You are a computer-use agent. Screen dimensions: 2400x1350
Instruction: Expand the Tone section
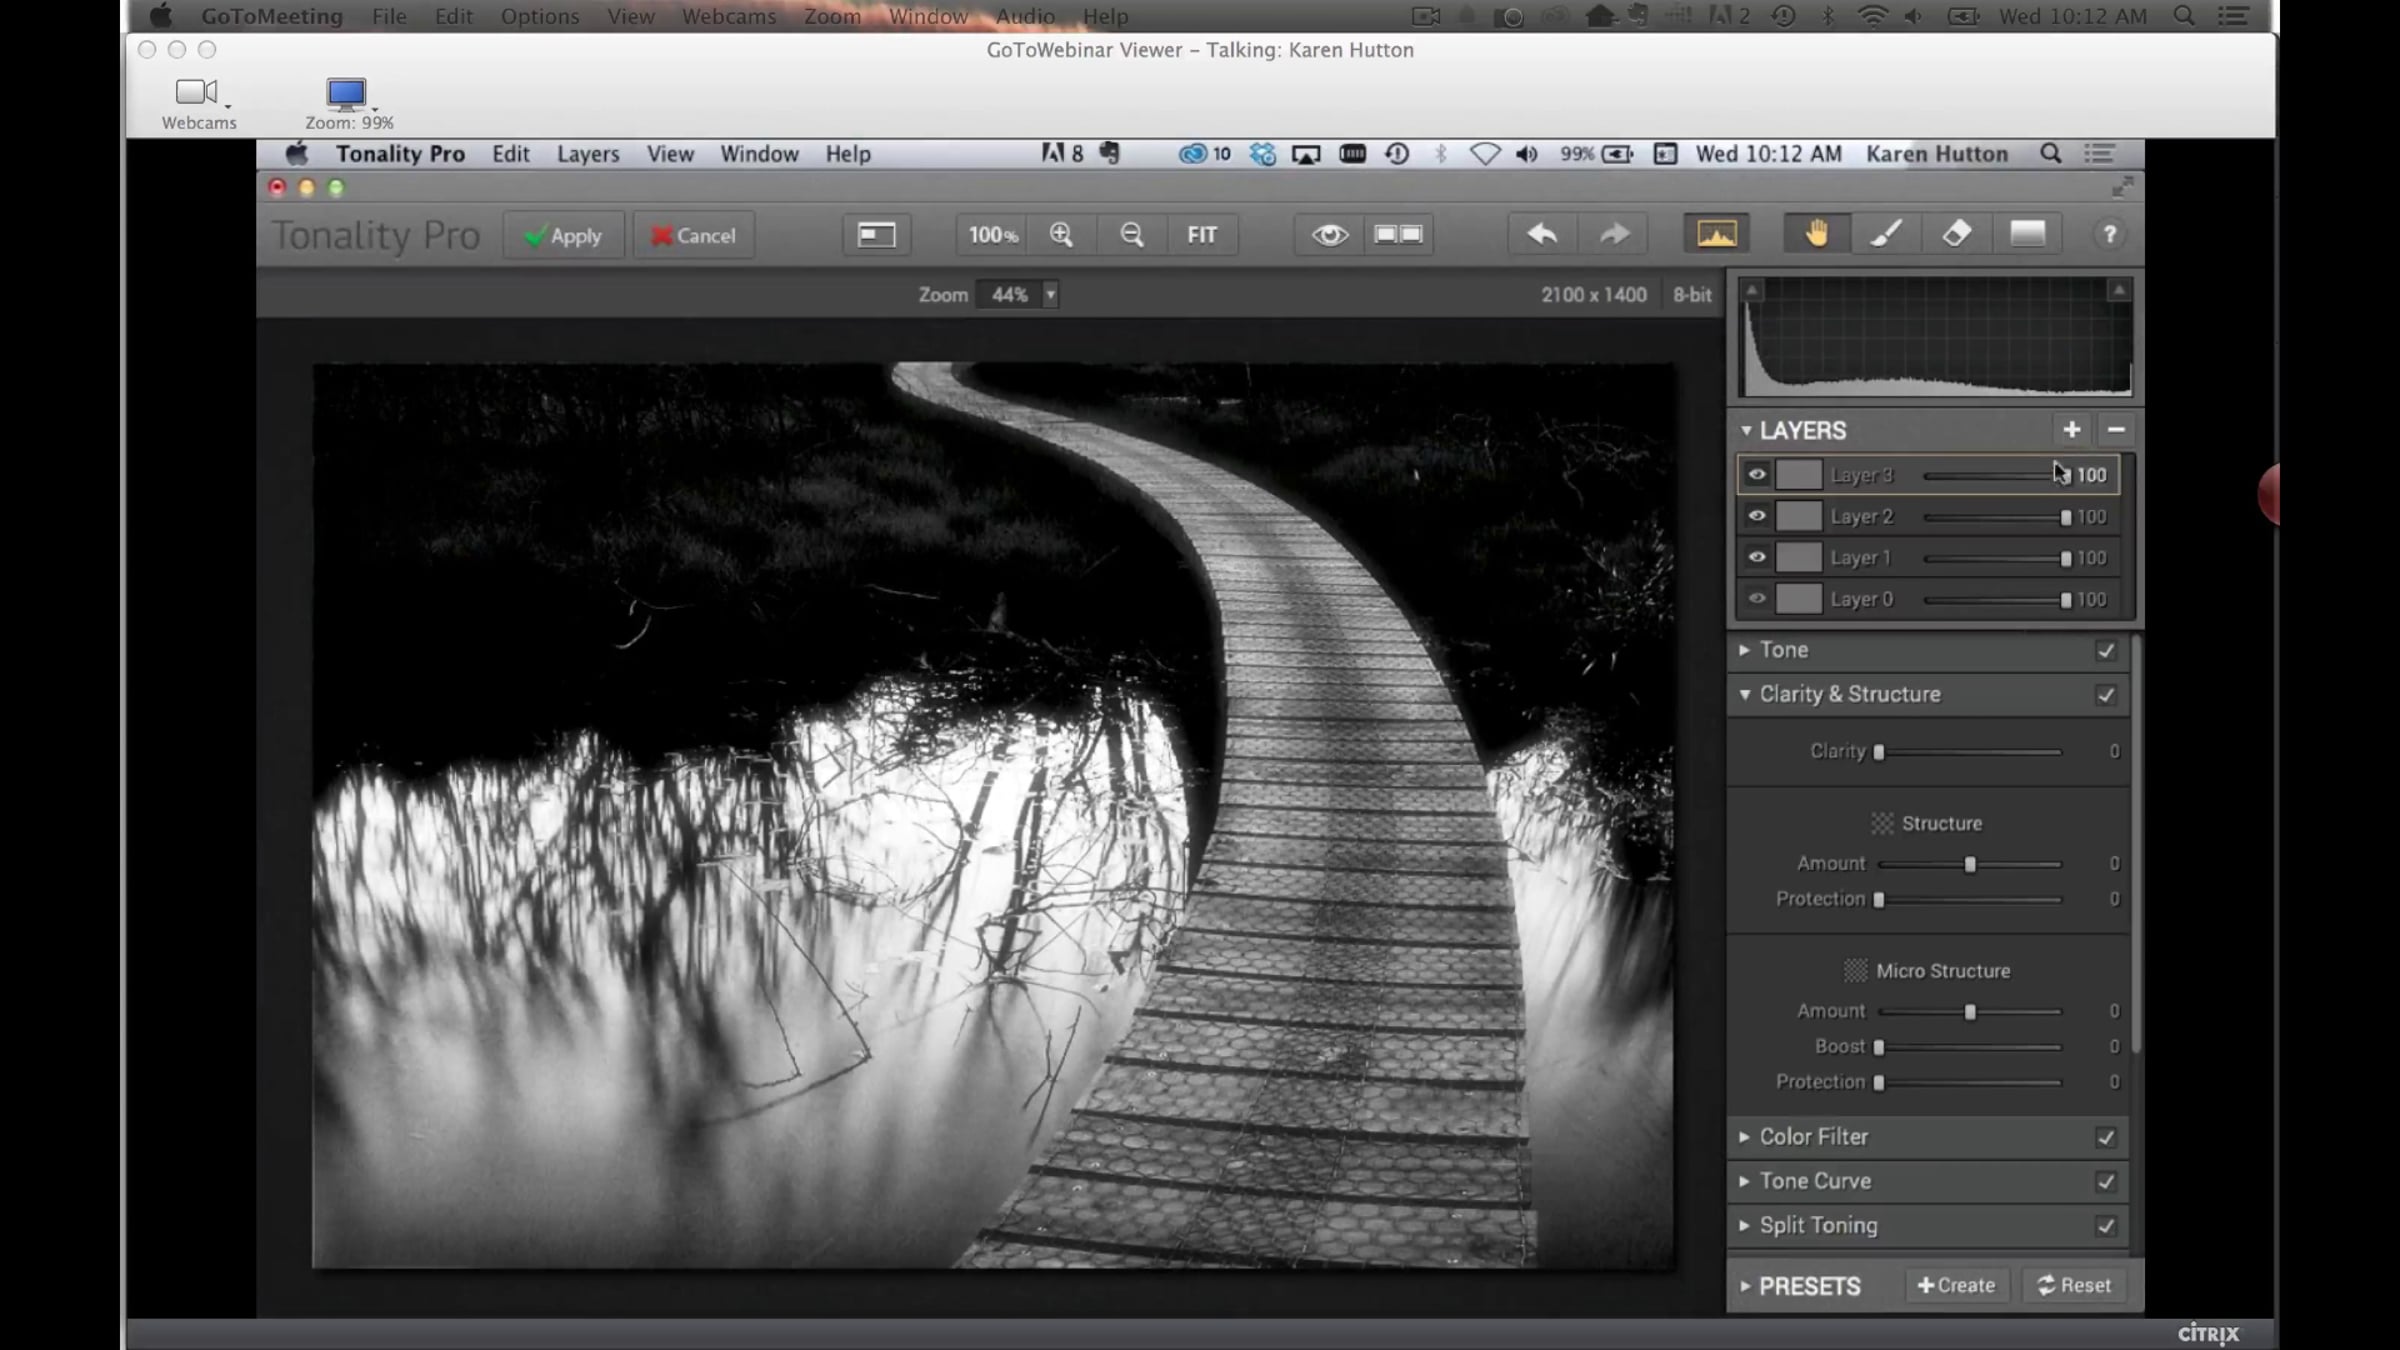1745,650
